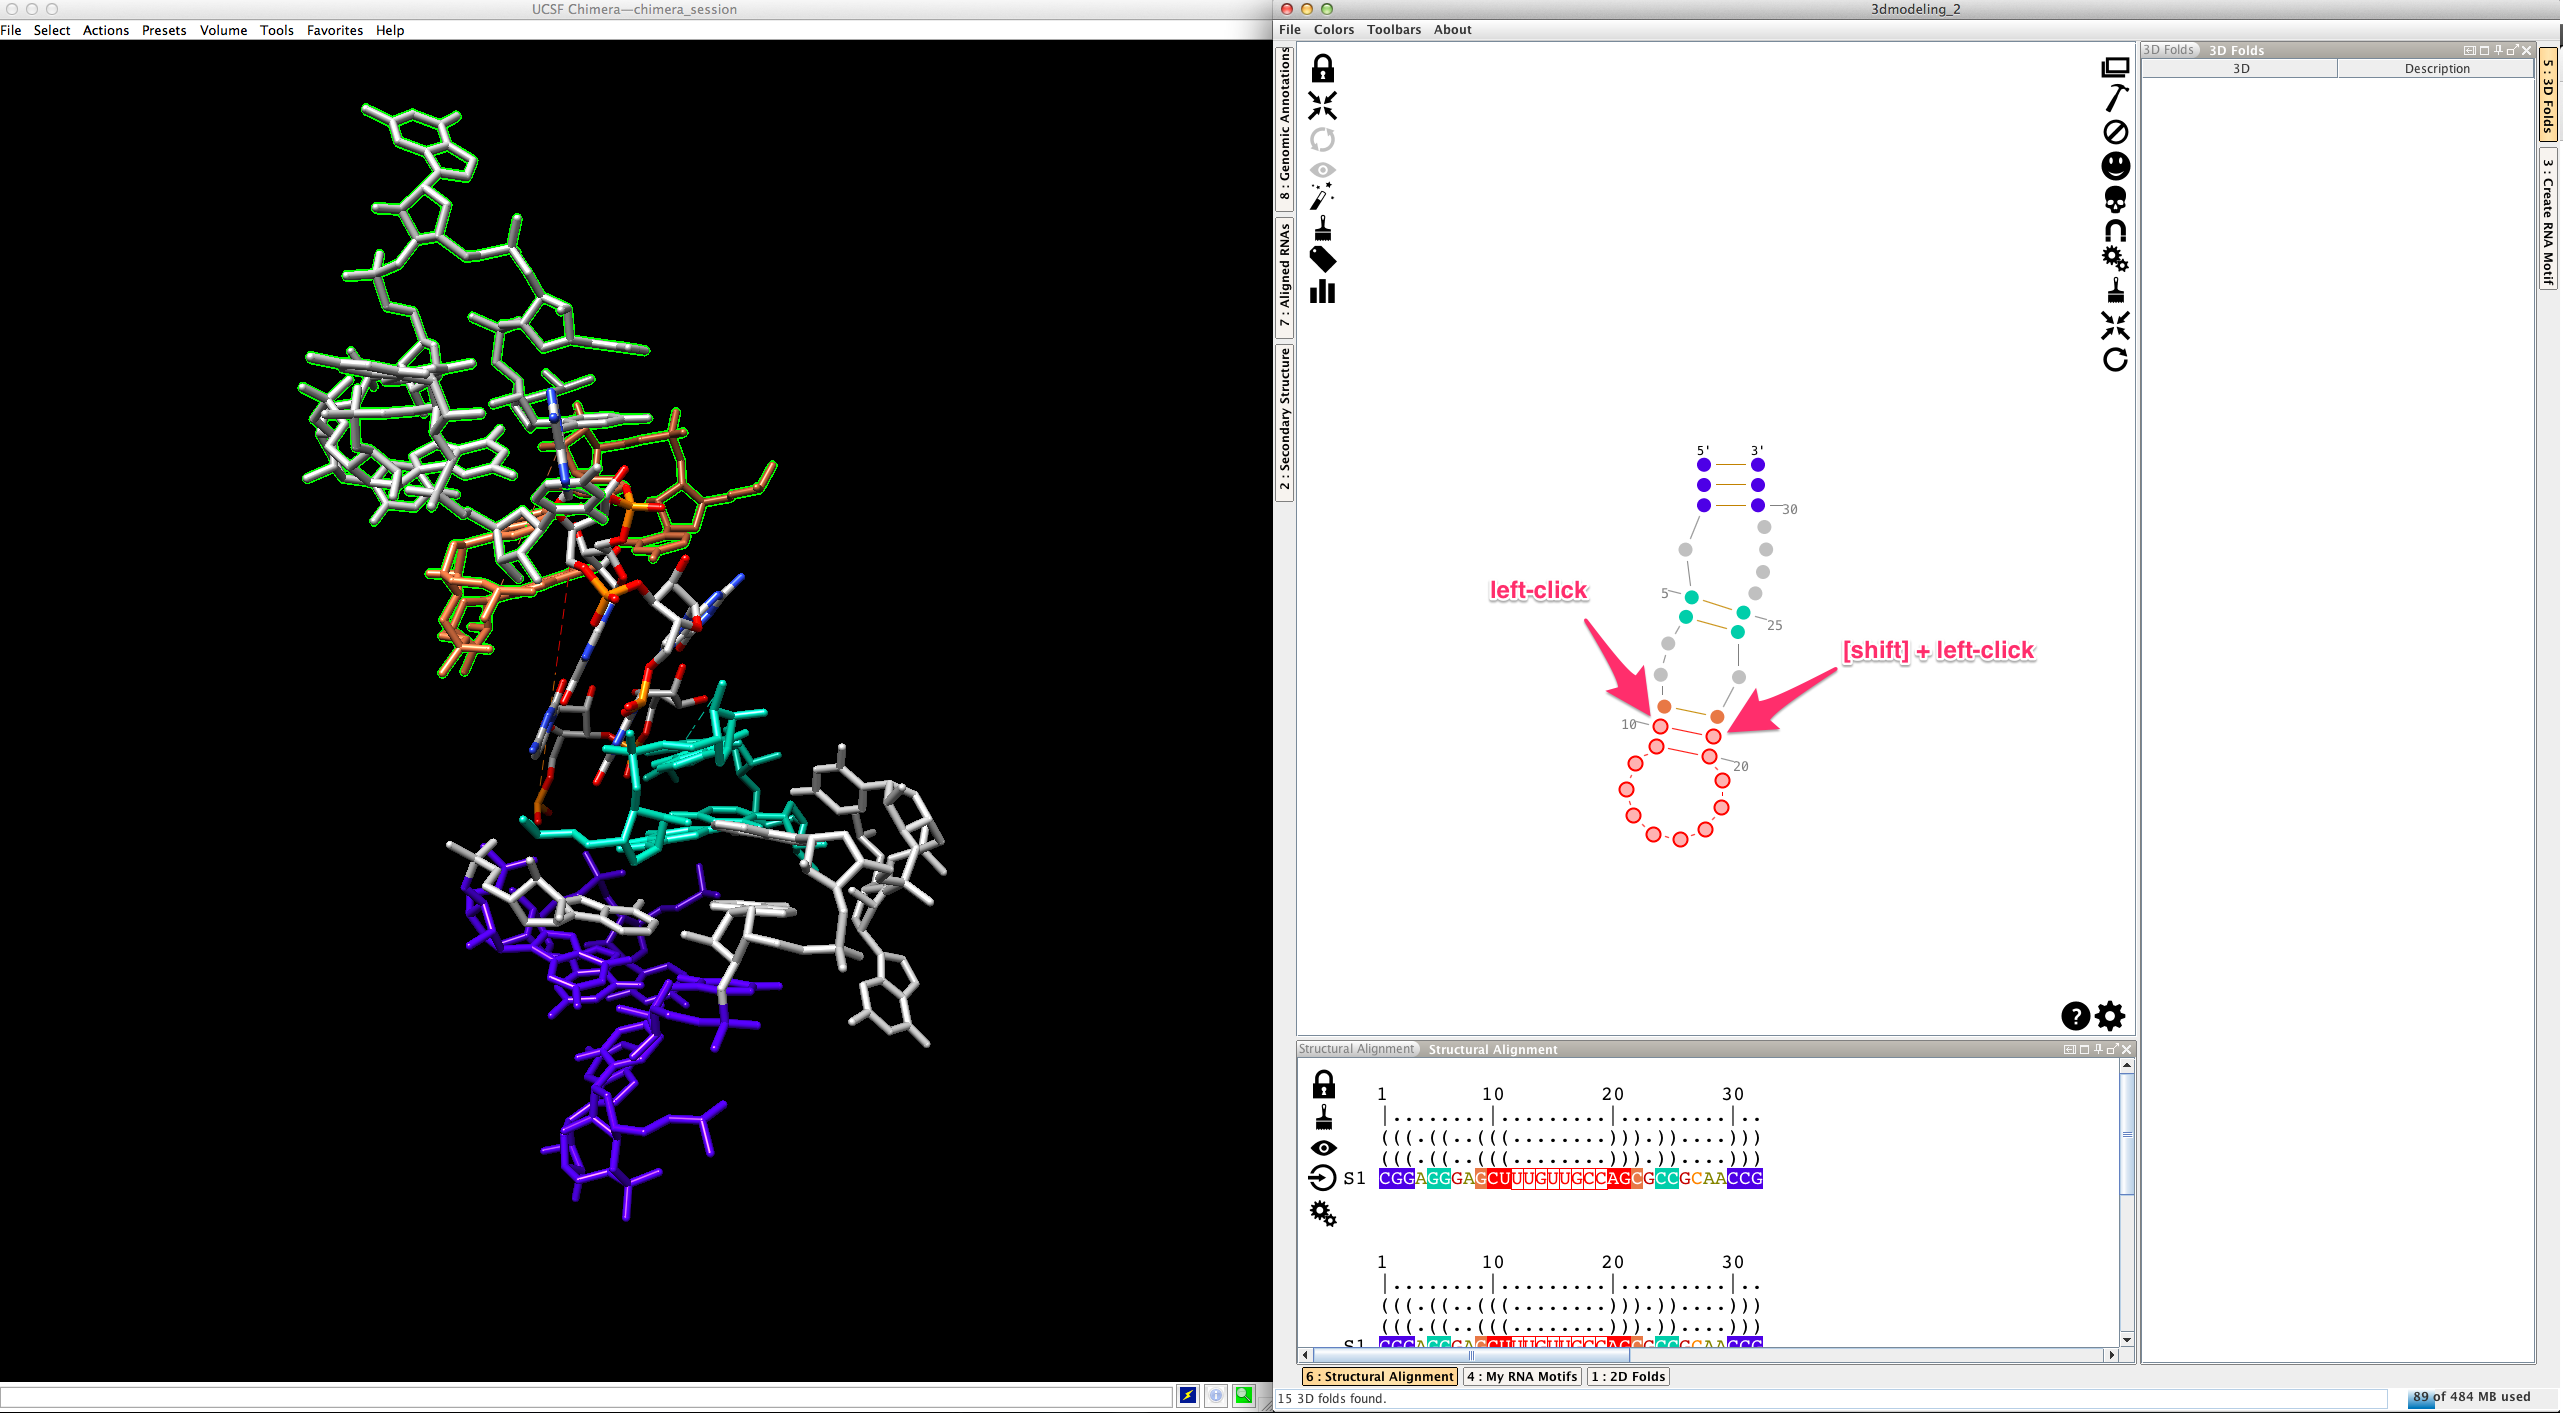Click the circular reload arrow icon
Screen dimensions: 2563x1413
coord(2115,359)
